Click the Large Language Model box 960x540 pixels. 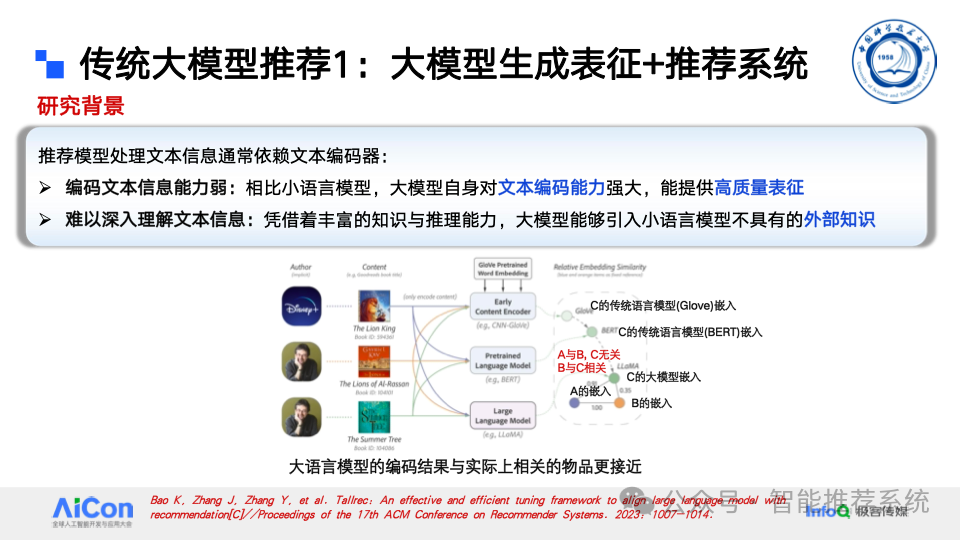tap(503, 416)
